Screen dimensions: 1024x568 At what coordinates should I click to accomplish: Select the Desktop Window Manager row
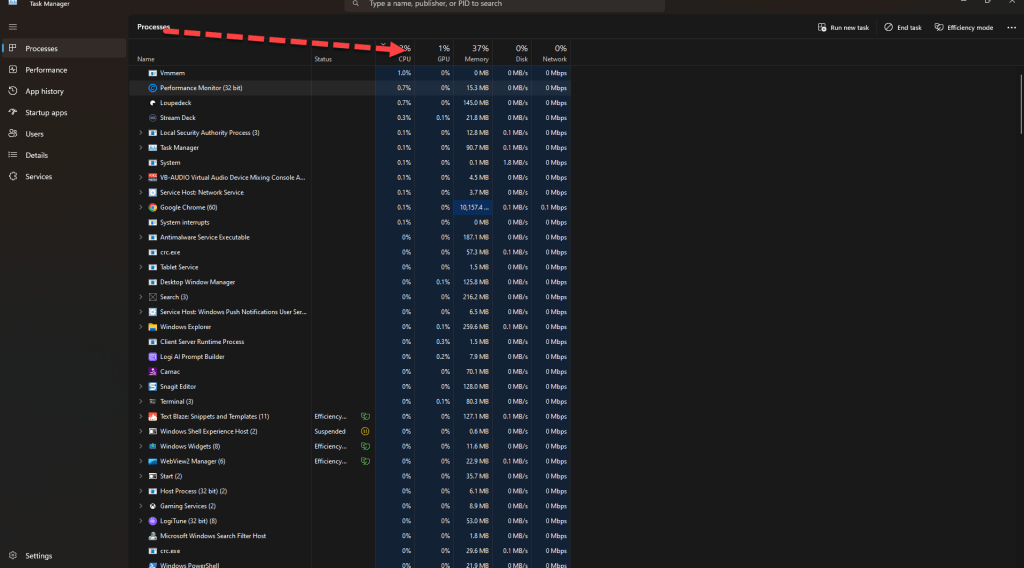pos(350,282)
